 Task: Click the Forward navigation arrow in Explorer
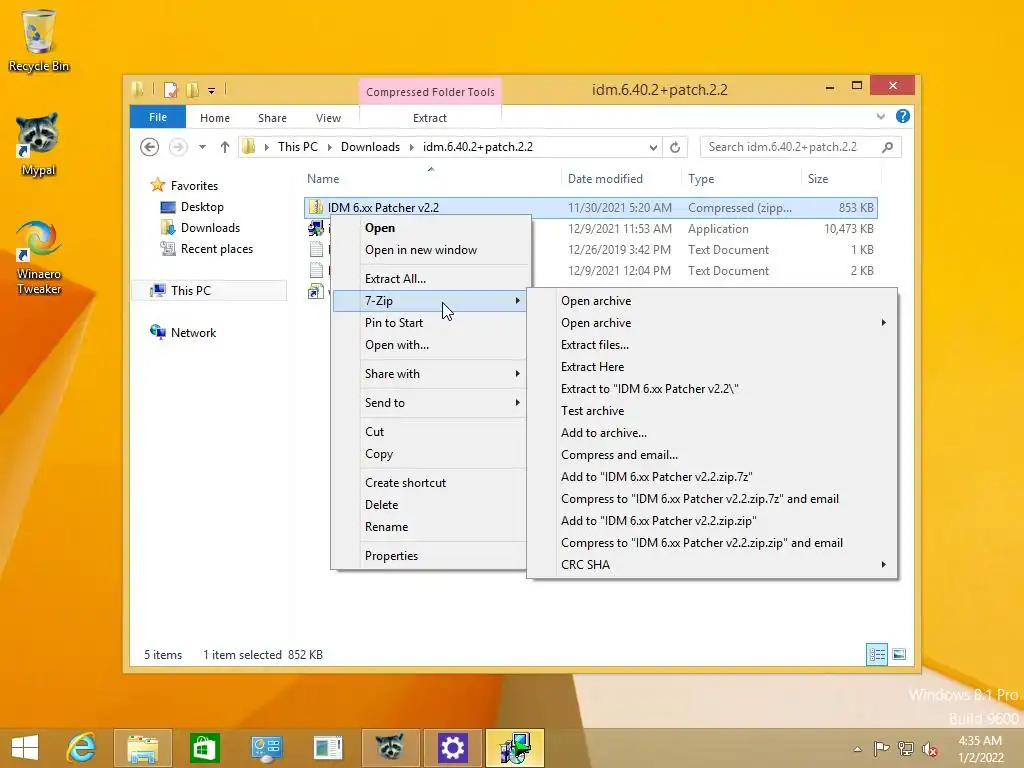coord(178,147)
